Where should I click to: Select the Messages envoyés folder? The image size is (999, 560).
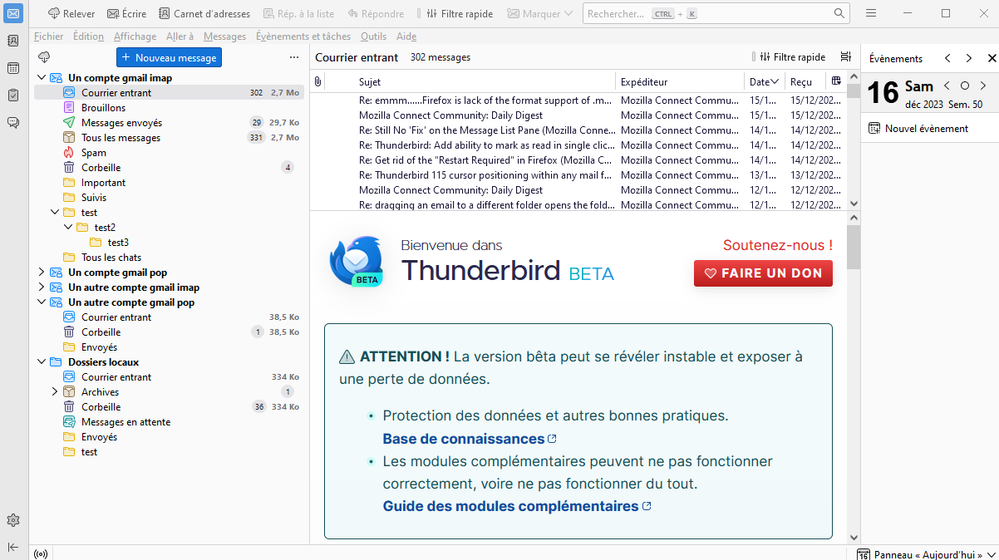pyautogui.click(x=169, y=122)
